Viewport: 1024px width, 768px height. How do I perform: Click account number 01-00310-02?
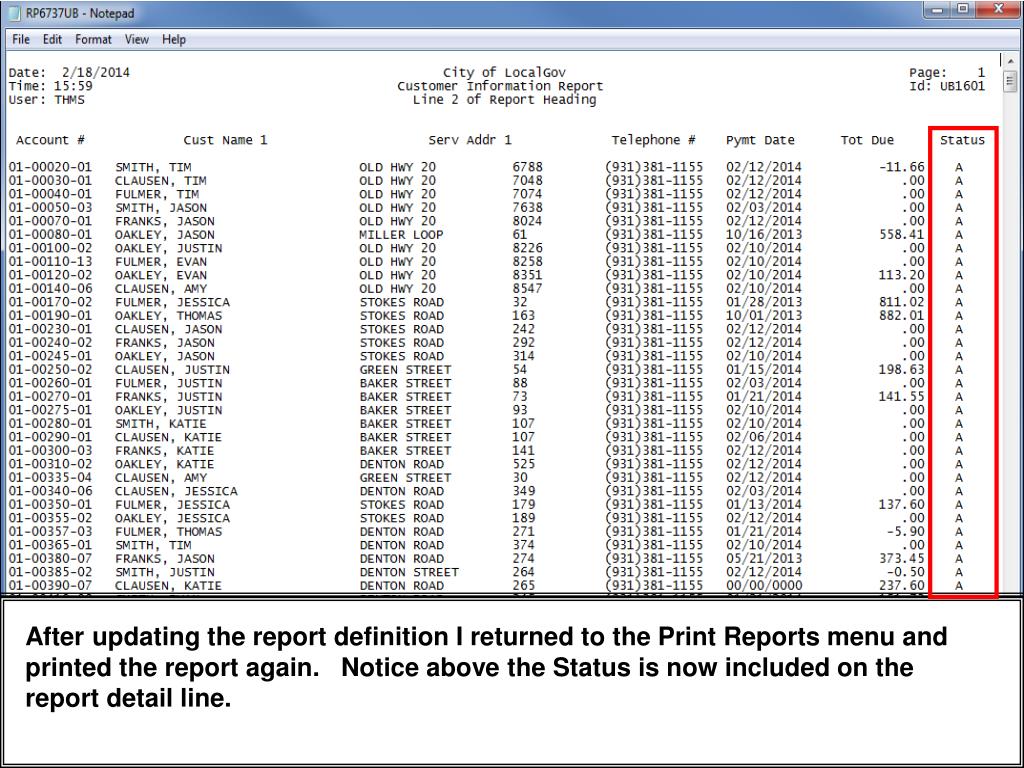[50, 464]
